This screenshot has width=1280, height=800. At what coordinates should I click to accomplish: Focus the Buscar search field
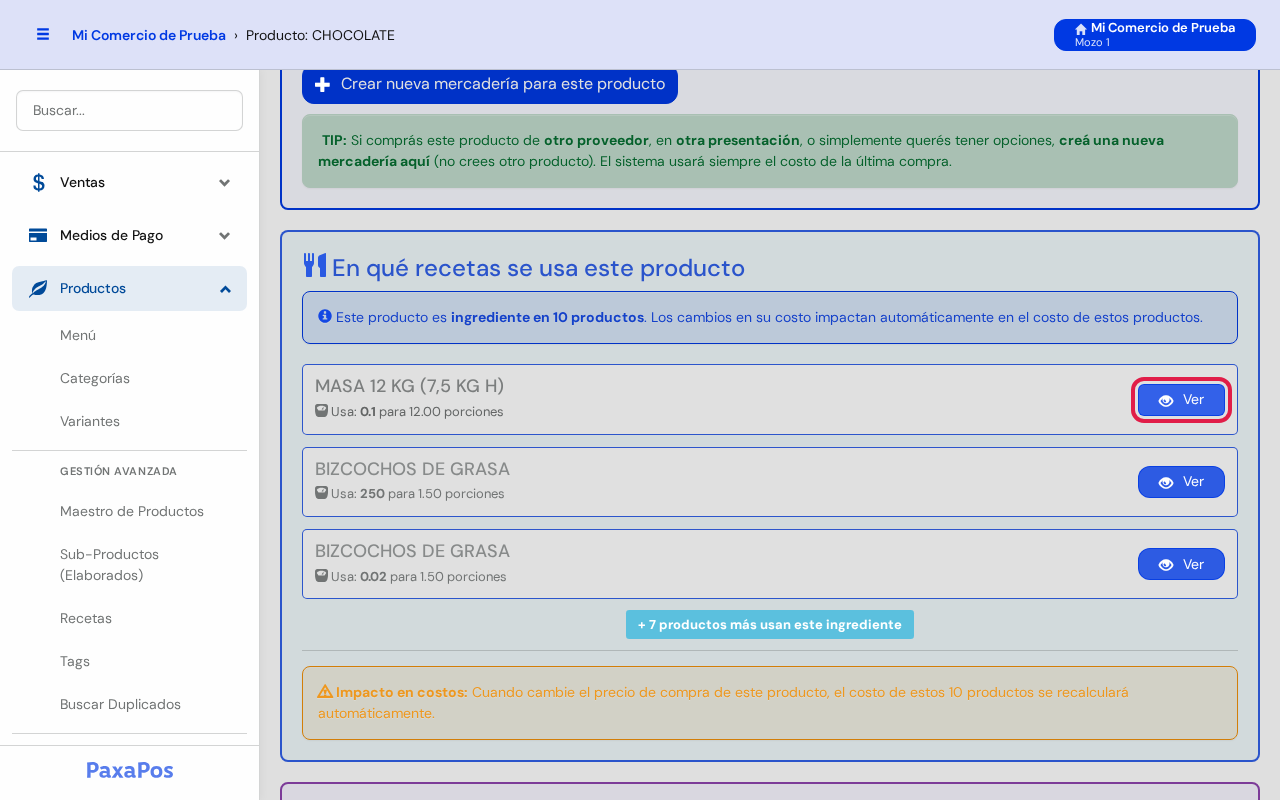pyautogui.click(x=129, y=110)
